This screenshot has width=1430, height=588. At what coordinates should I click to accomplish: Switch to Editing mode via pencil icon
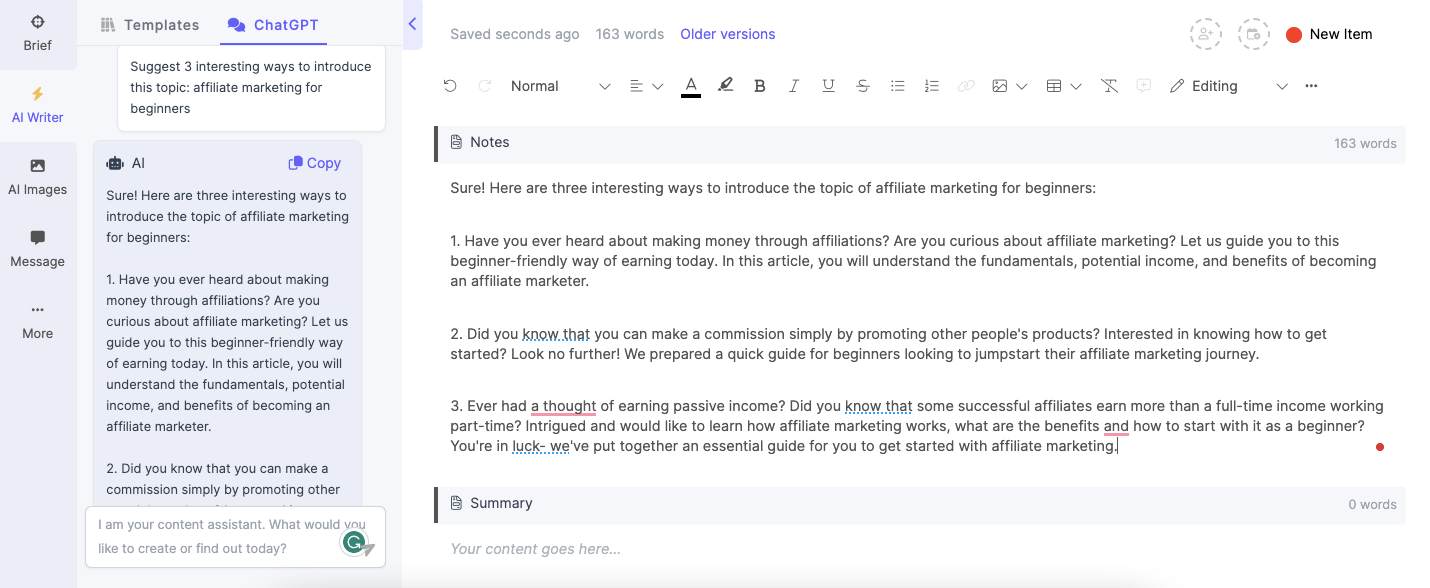(1177, 86)
